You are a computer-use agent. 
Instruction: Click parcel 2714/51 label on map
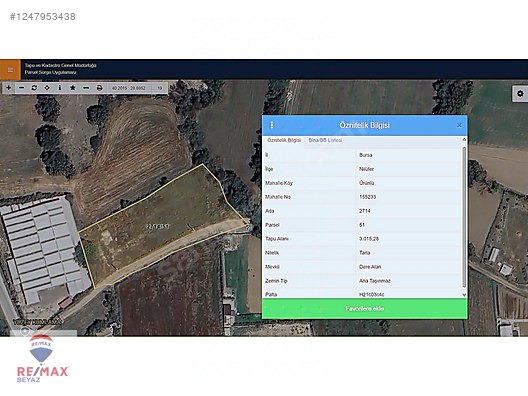coord(157,226)
